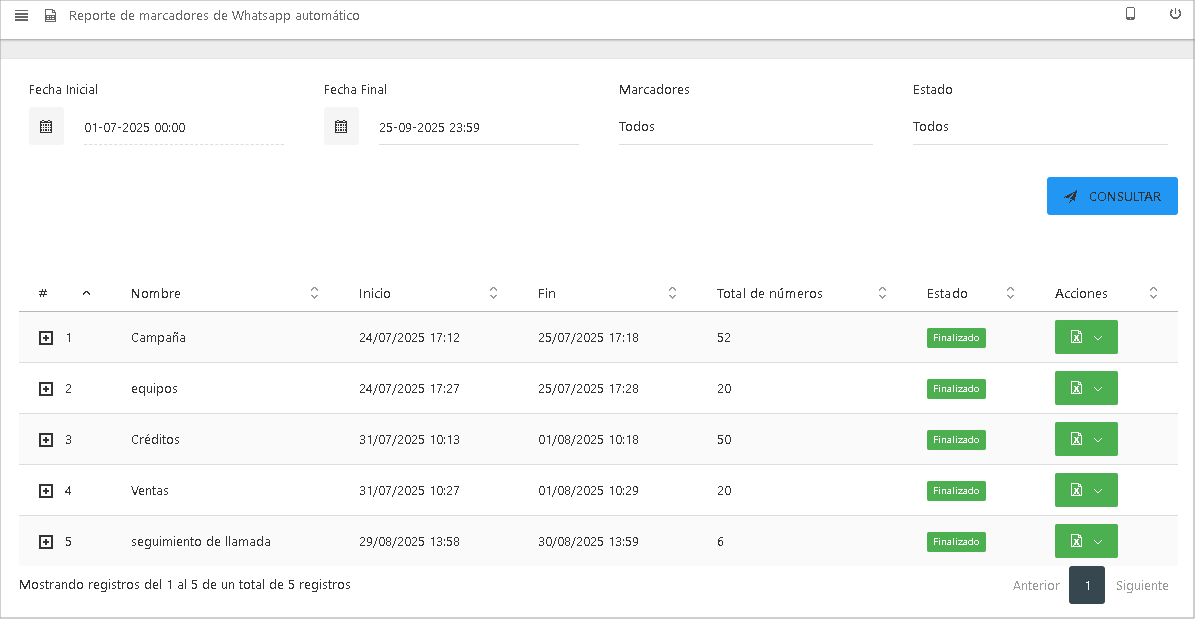Open the Marcadores dropdown
The image size is (1195, 619).
point(745,127)
